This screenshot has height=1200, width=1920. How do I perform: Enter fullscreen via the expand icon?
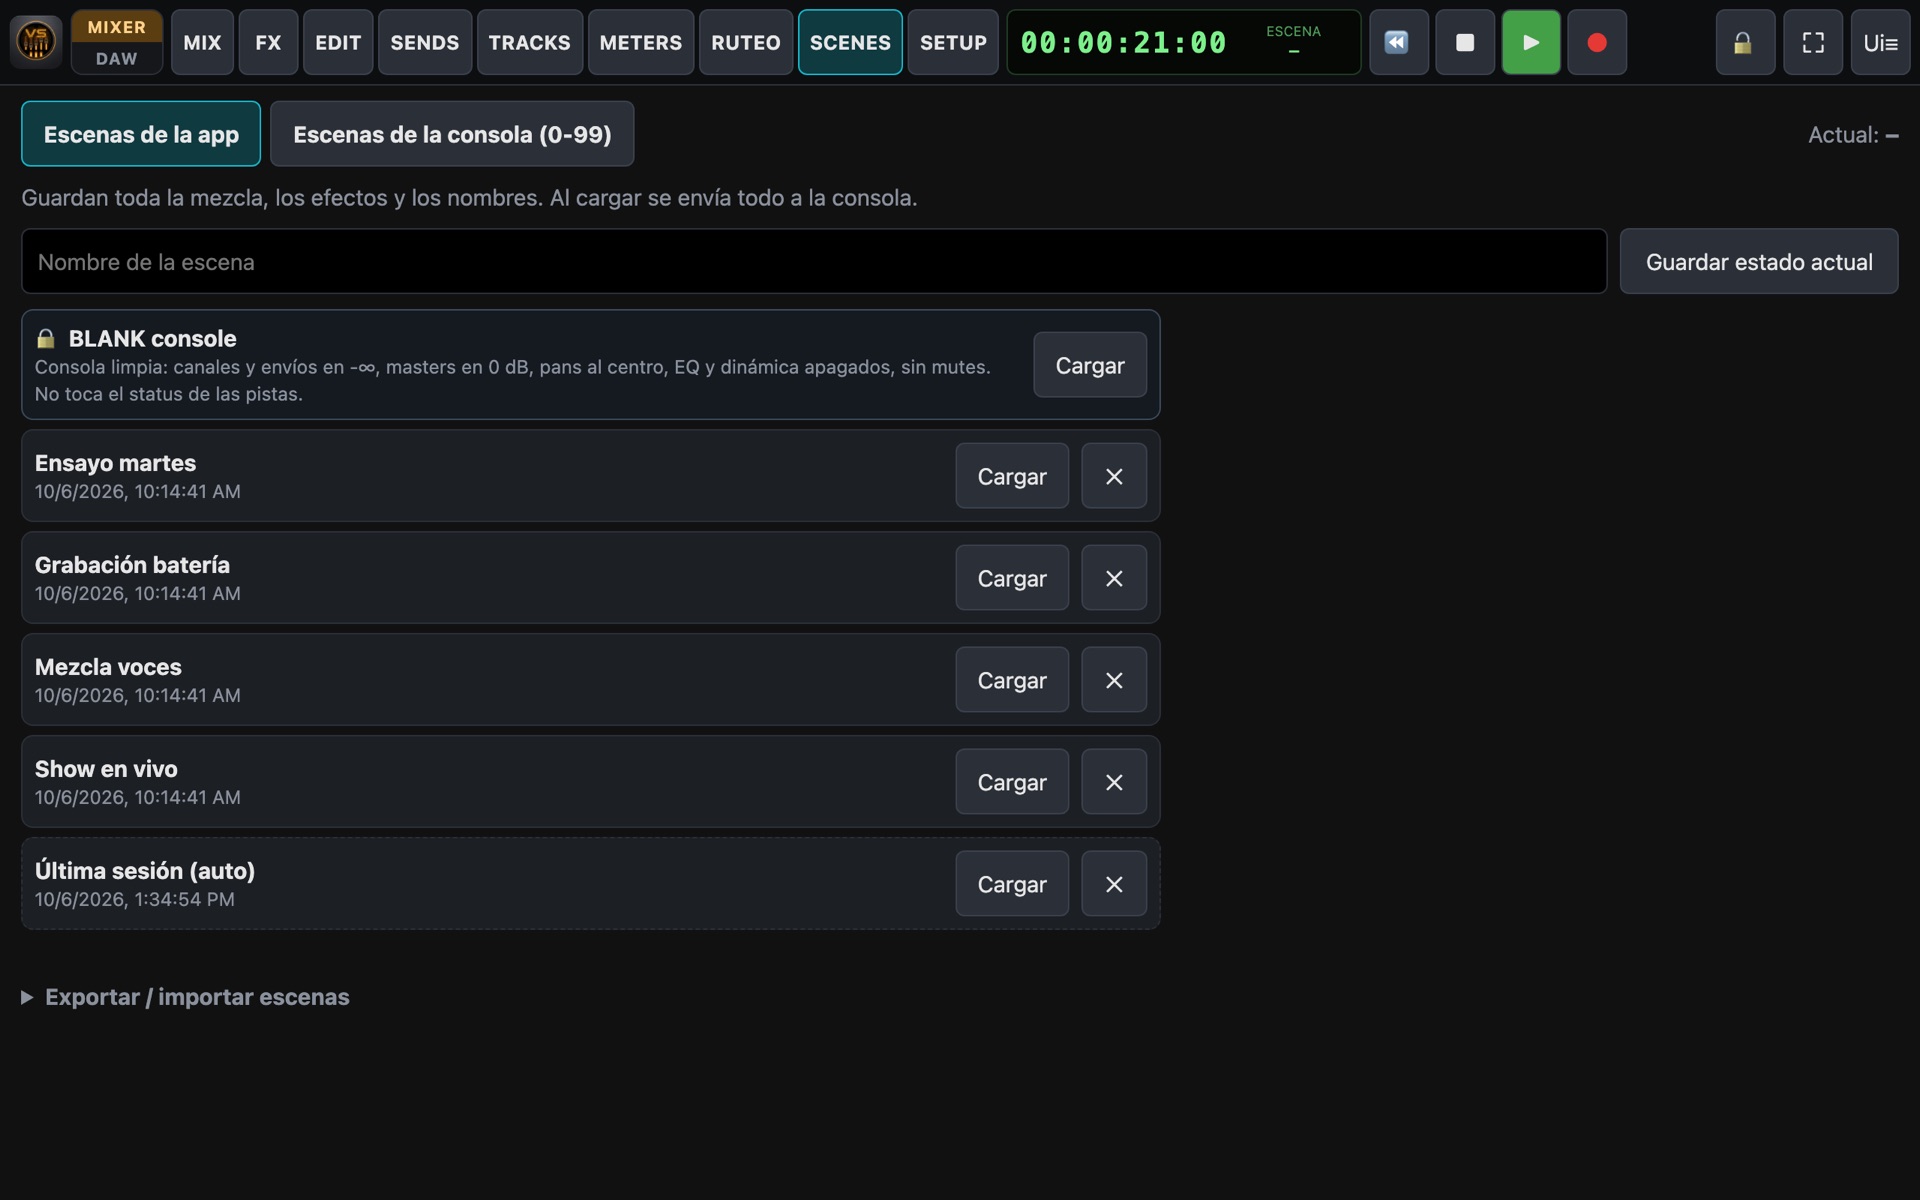pos(1812,42)
